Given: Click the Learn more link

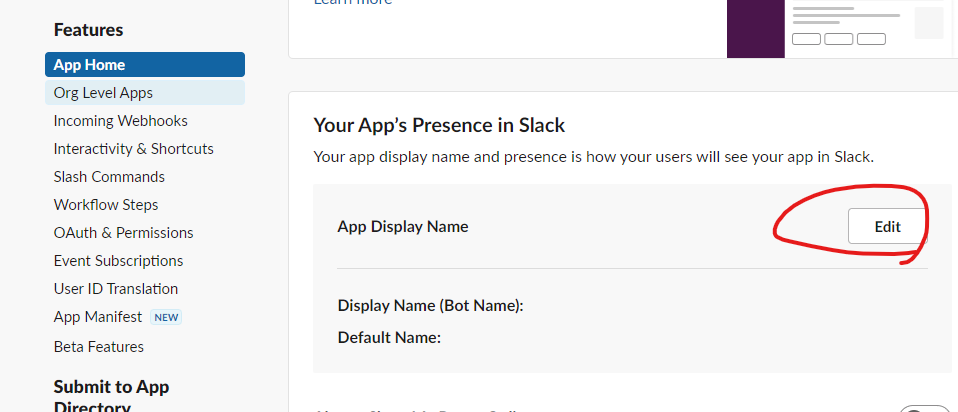Looking at the screenshot, I should [353, 2].
